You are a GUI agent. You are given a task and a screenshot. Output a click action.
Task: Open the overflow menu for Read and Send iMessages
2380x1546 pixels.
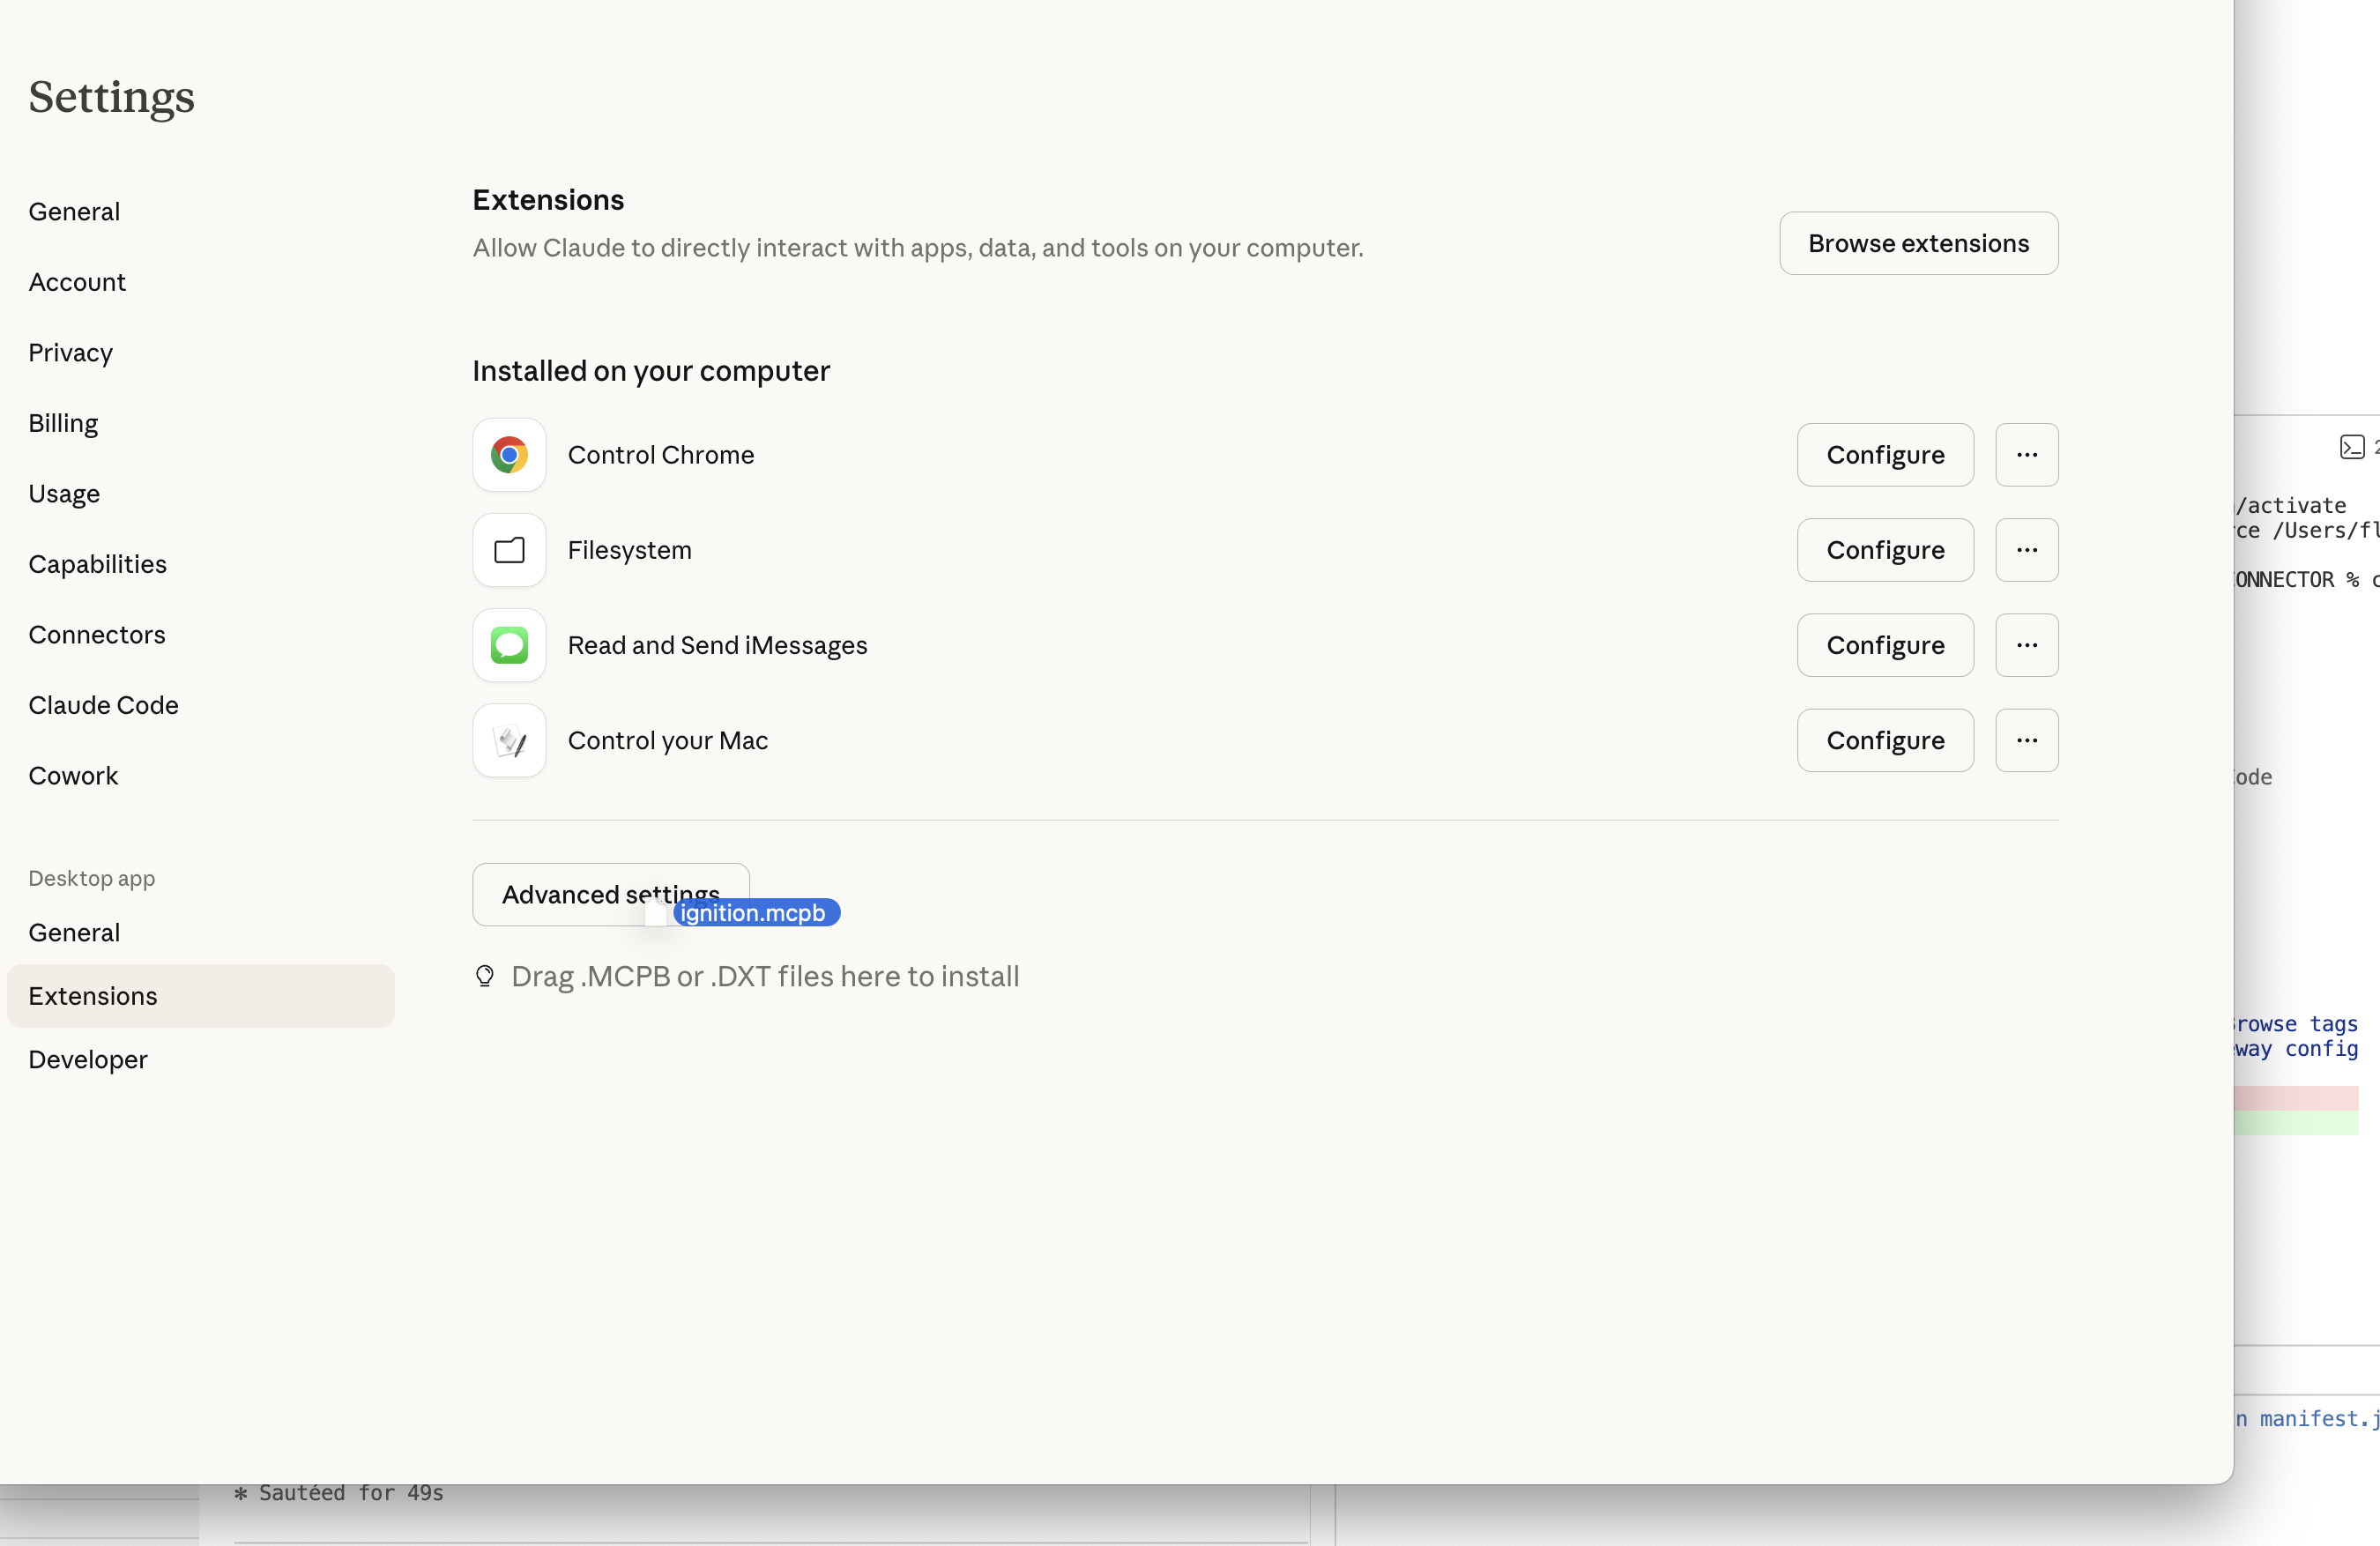[2026, 645]
